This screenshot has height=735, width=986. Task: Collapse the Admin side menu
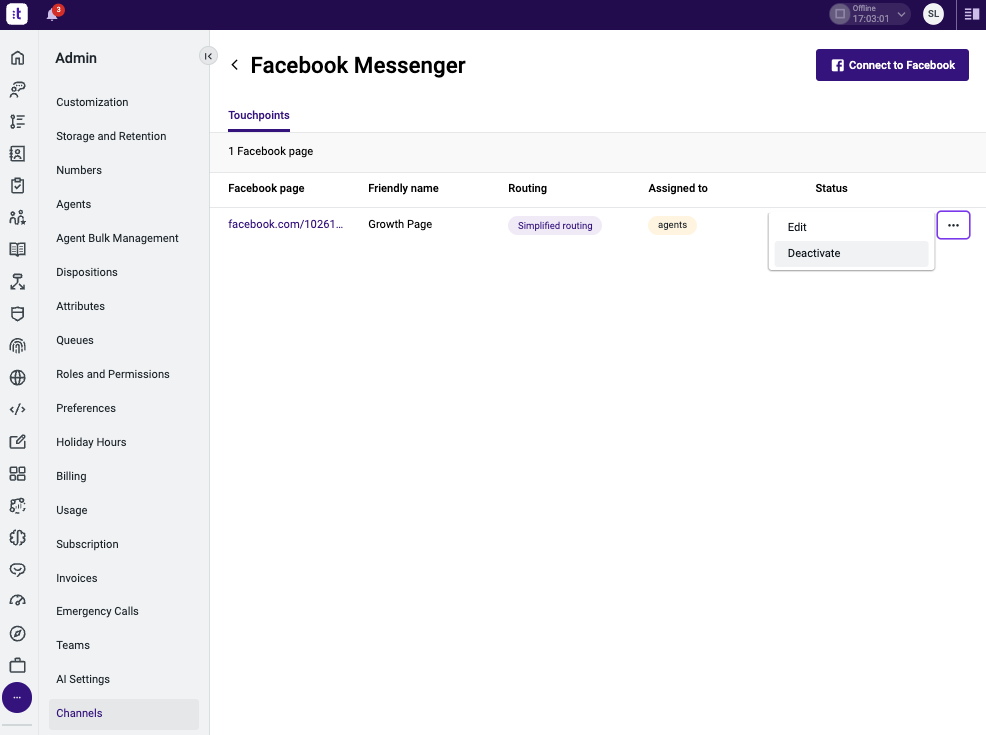click(x=208, y=56)
